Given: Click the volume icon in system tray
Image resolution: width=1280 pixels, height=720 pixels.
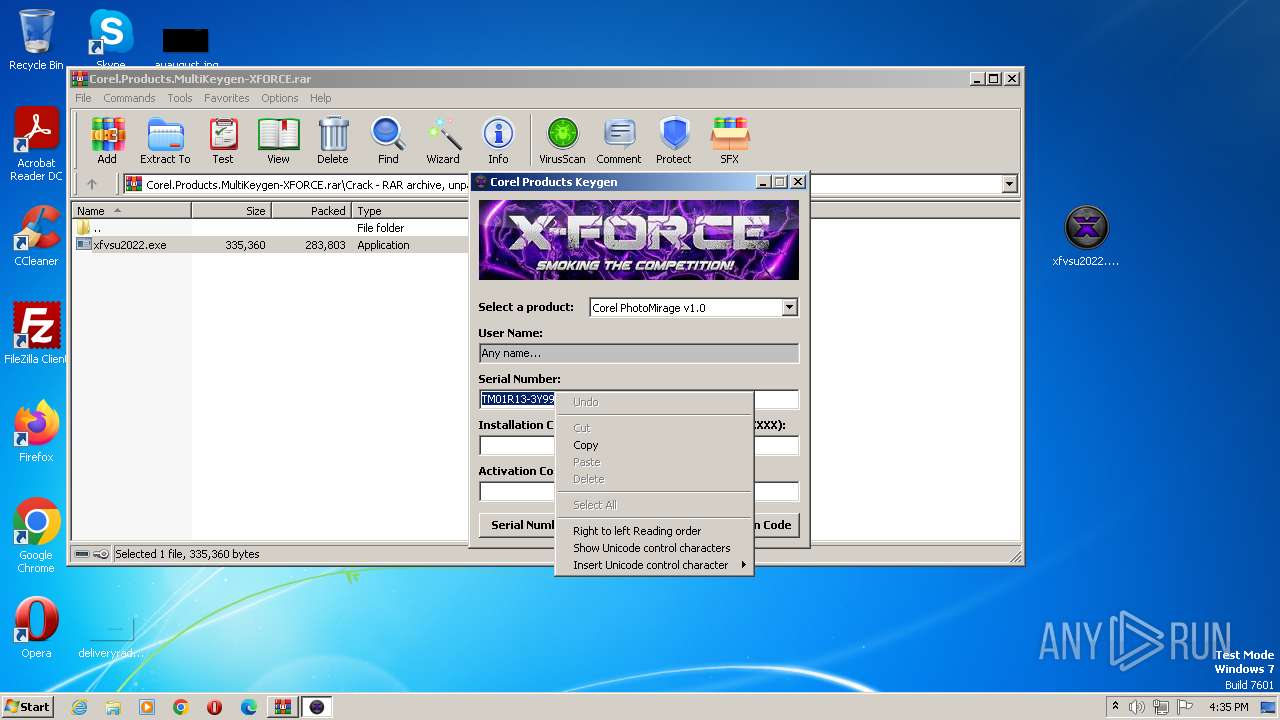Looking at the screenshot, I should pos(1137,707).
